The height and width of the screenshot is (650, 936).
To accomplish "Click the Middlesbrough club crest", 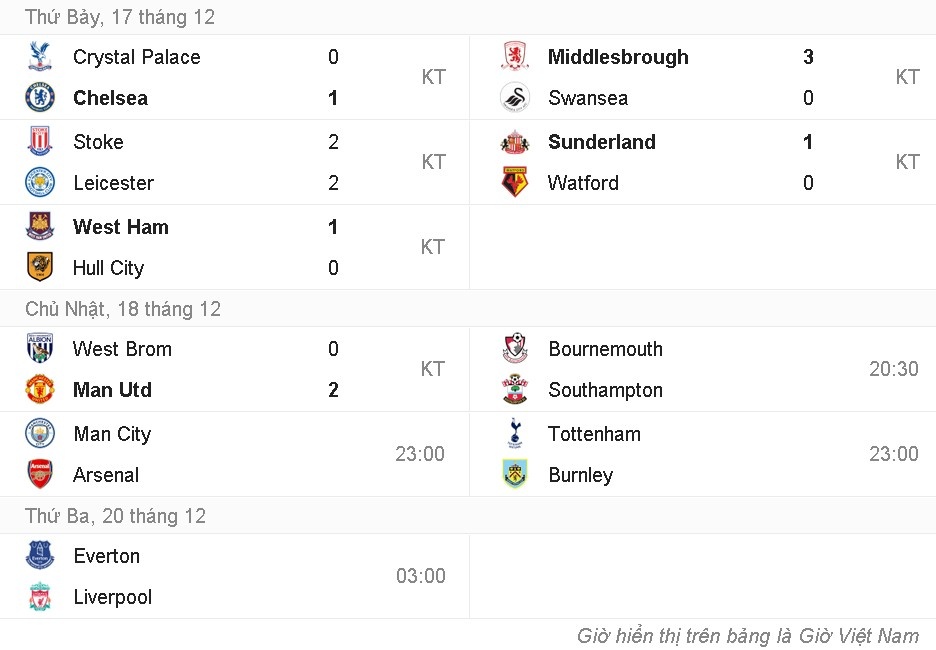I will click(x=514, y=57).
